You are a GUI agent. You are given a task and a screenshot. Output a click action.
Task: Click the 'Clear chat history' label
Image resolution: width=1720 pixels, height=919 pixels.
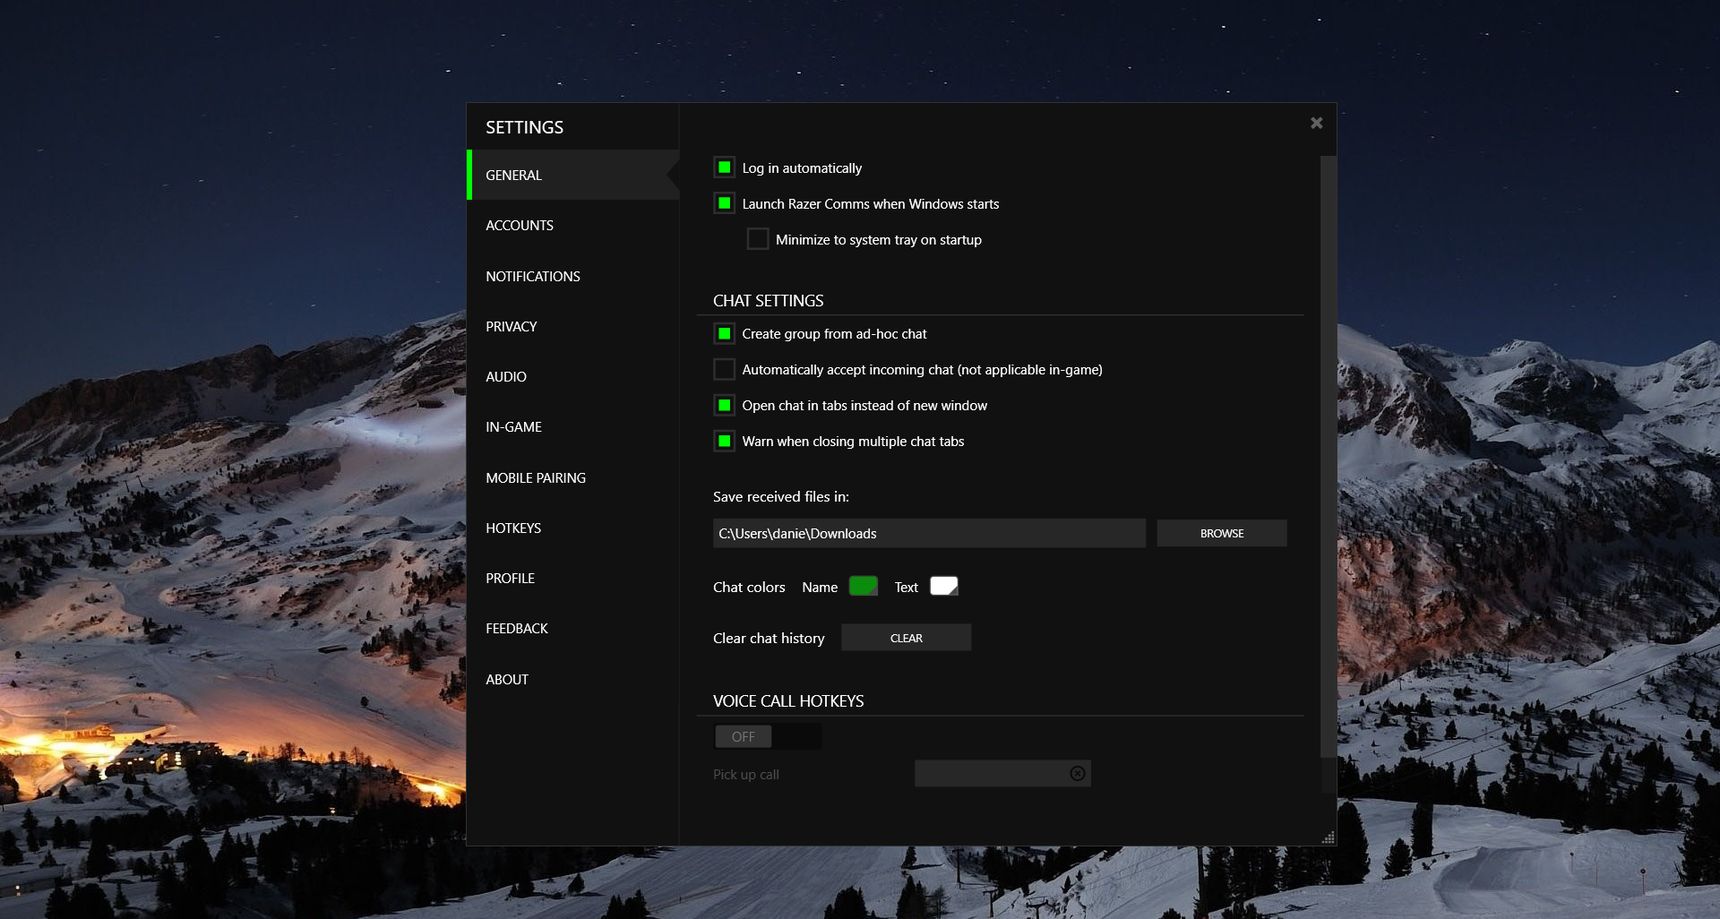click(769, 638)
